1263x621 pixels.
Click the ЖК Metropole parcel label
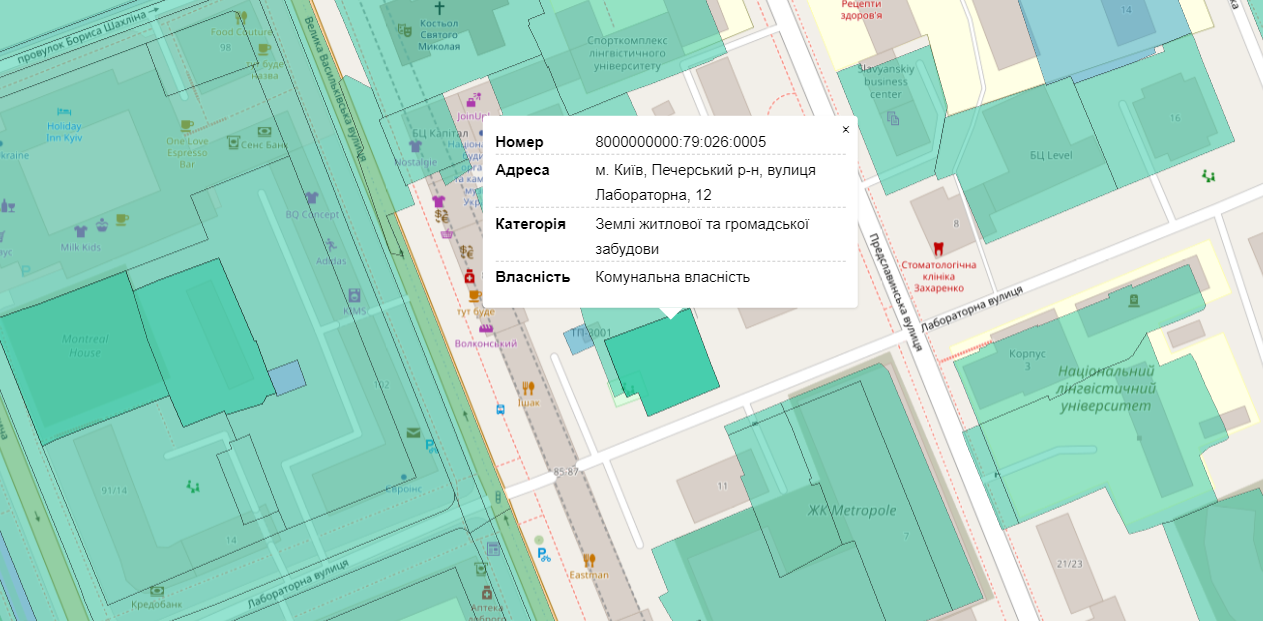852,510
